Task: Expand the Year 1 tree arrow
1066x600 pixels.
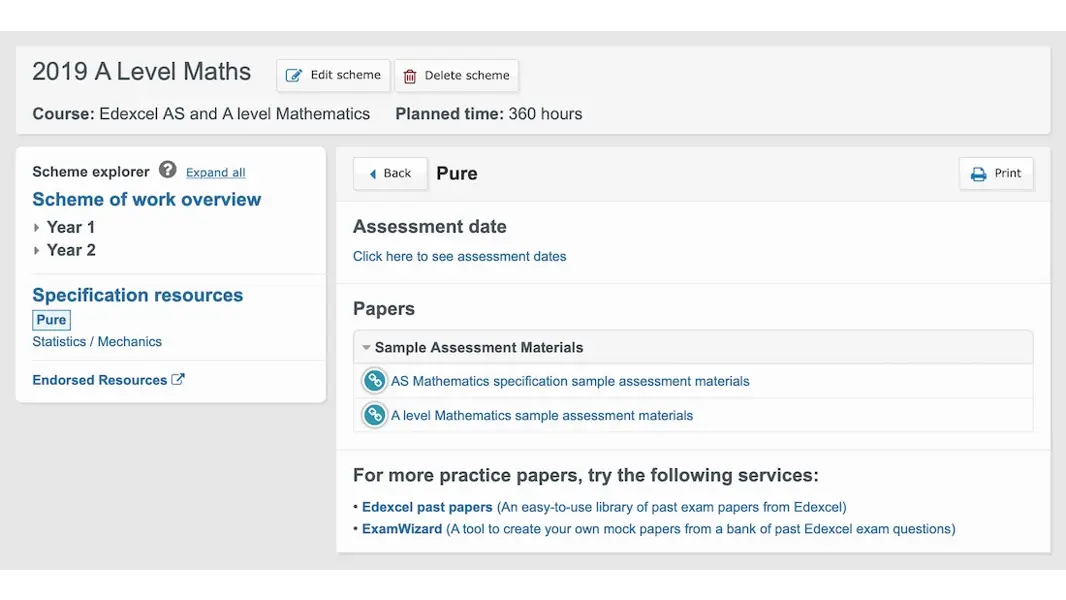Action: click(x=36, y=228)
